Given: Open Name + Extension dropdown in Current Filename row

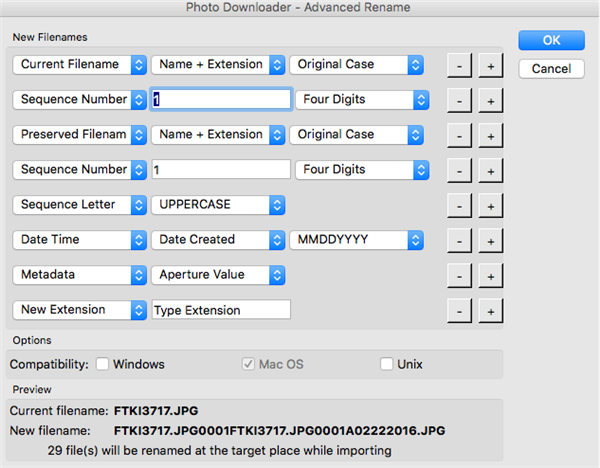Looking at the screenshot, I should tap(218, 64).
